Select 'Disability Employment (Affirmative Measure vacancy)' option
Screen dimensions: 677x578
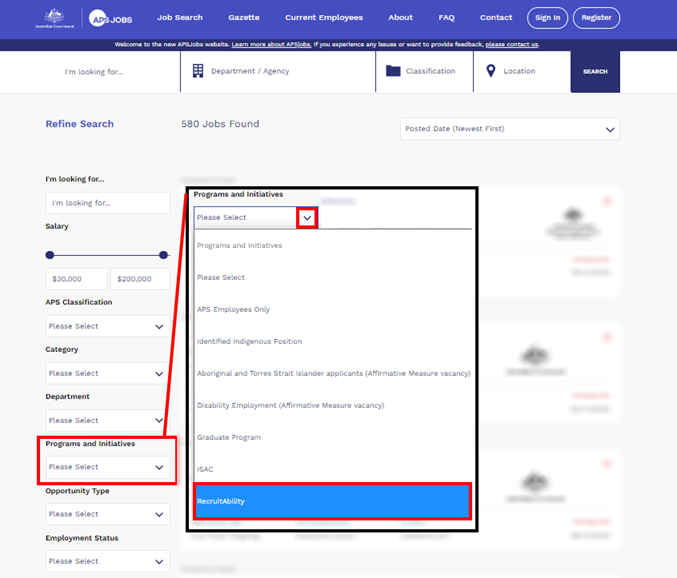pyautogui.click(x=332, y=405)
